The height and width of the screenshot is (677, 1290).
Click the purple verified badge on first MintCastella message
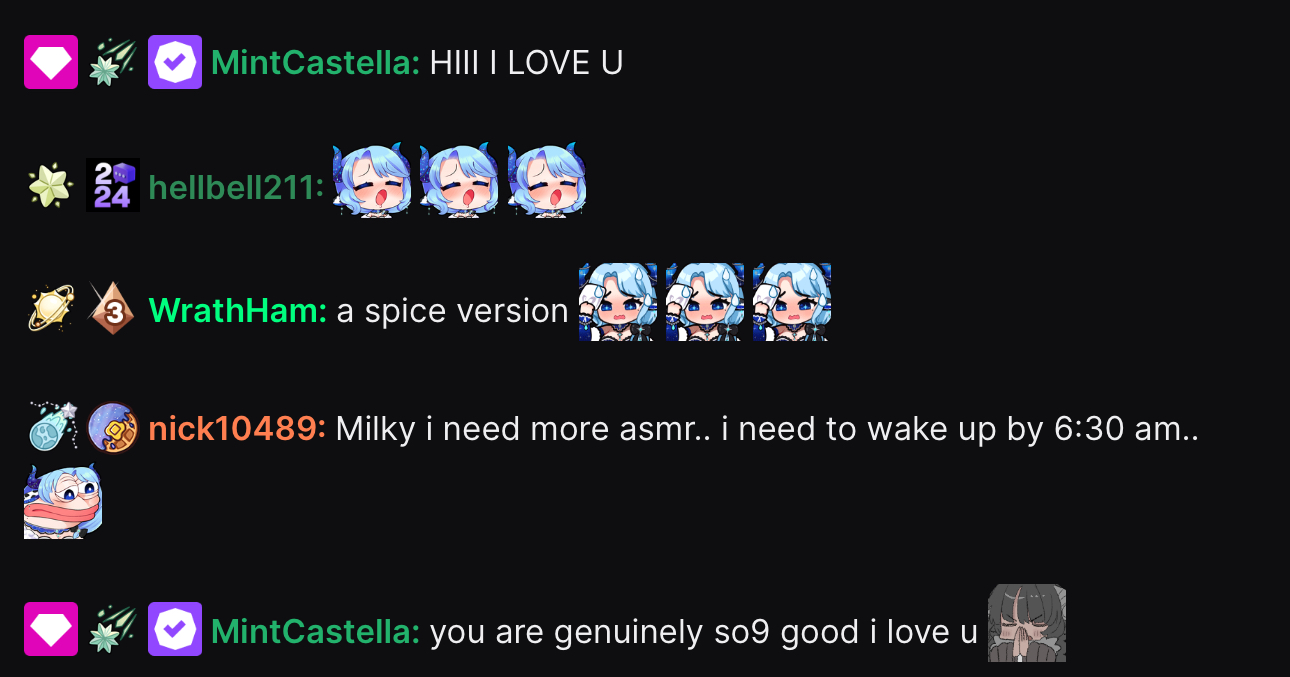click(175, 62)
